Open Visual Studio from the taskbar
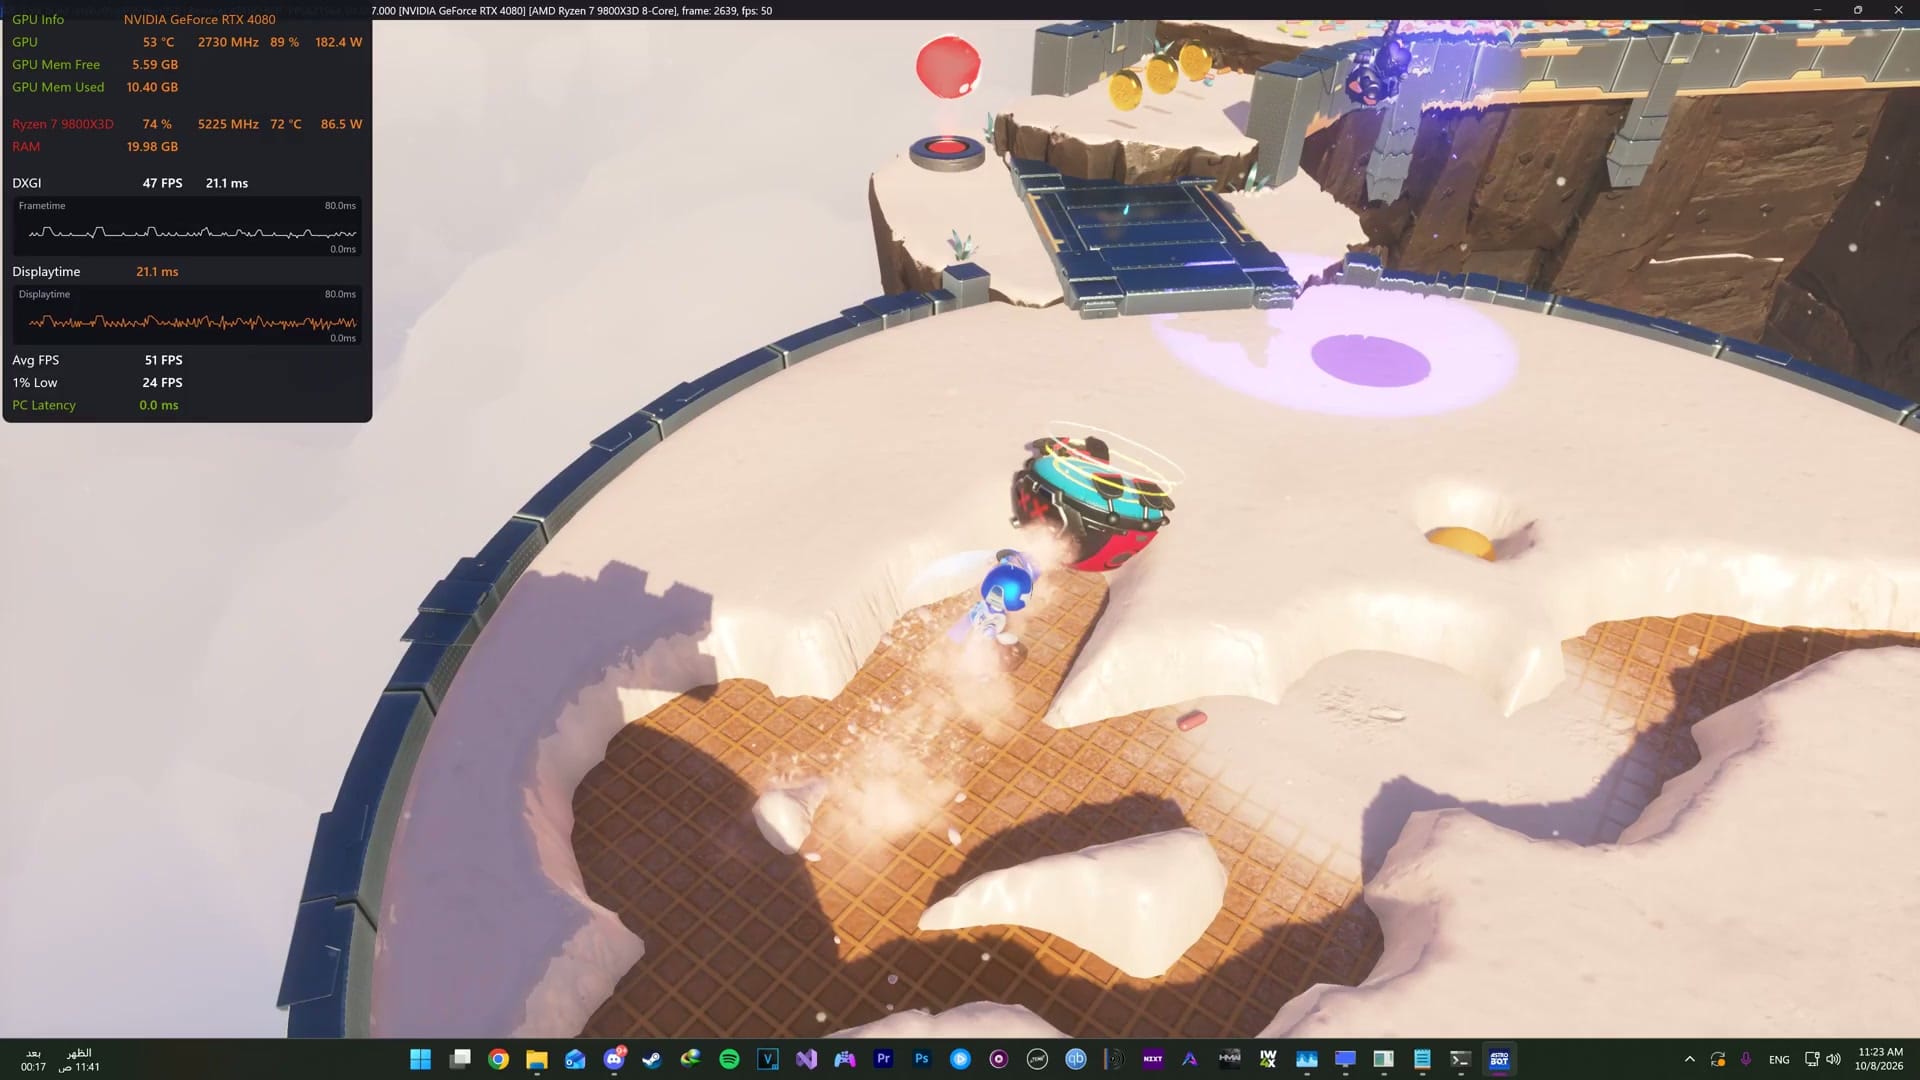Image resolution: width=1920 pixels, height=1080 pixels. point(806,1059)
